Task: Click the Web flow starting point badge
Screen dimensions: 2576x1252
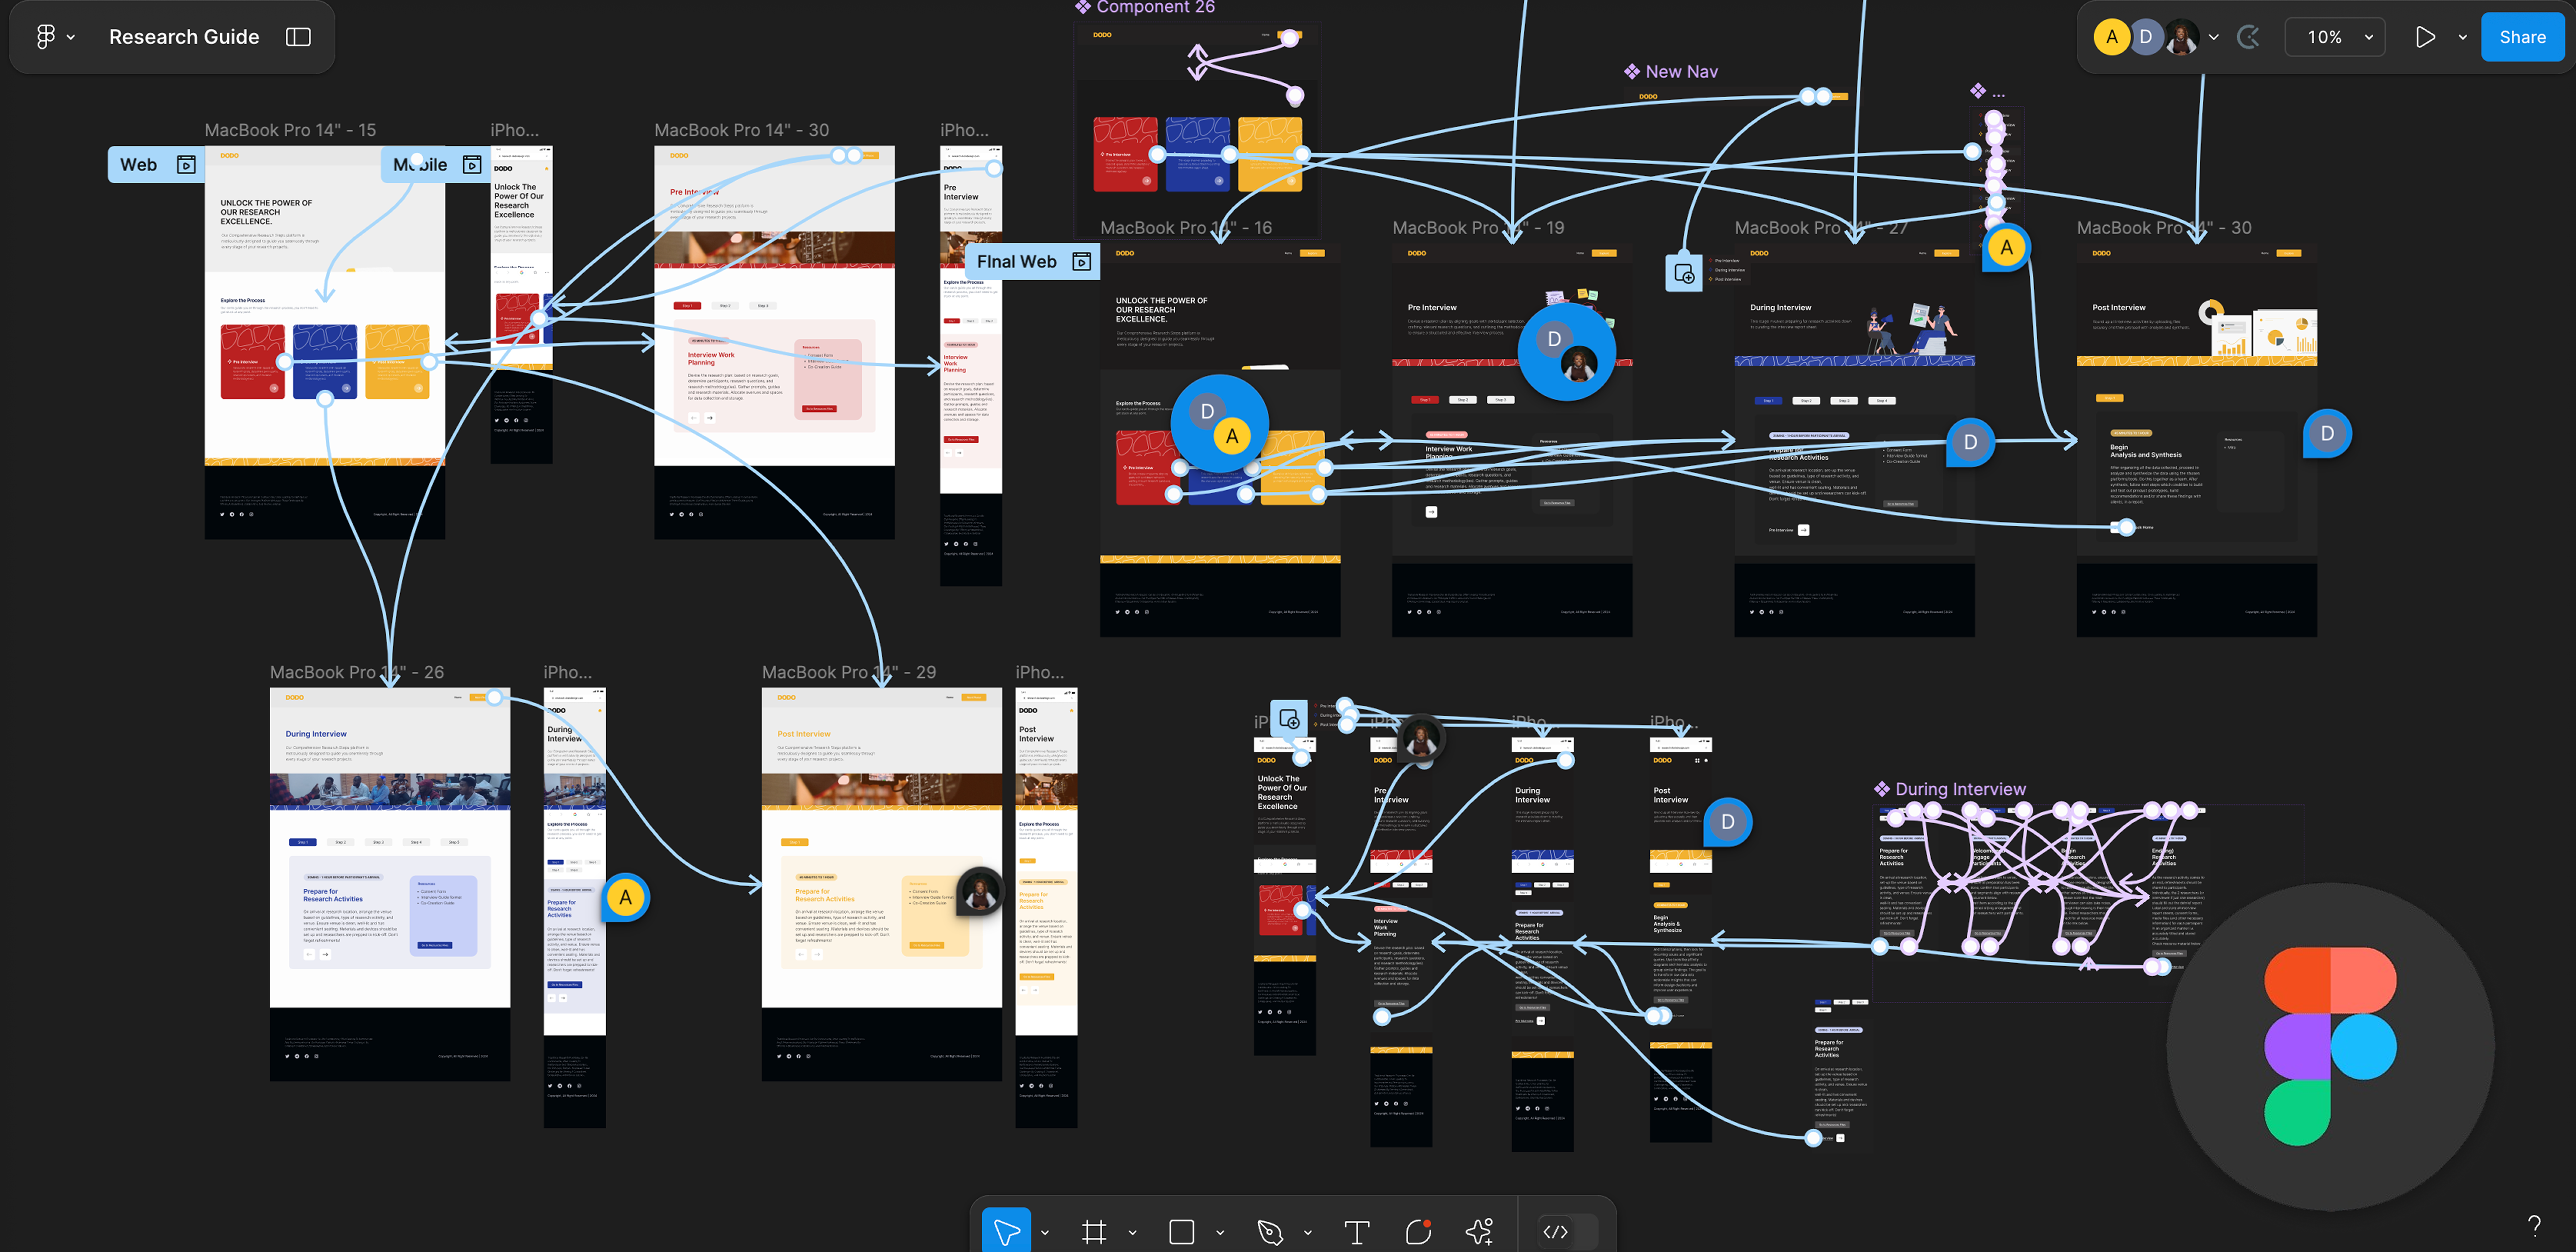Action: 156,165
